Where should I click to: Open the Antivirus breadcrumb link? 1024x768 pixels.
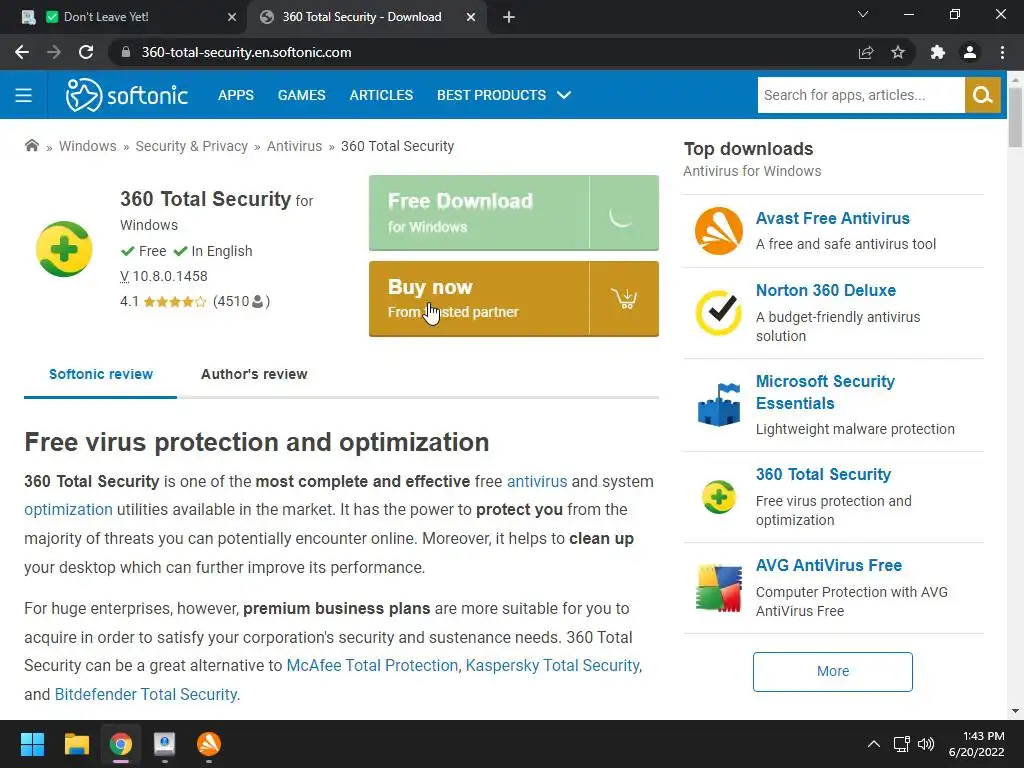click(x=295, y=146)
